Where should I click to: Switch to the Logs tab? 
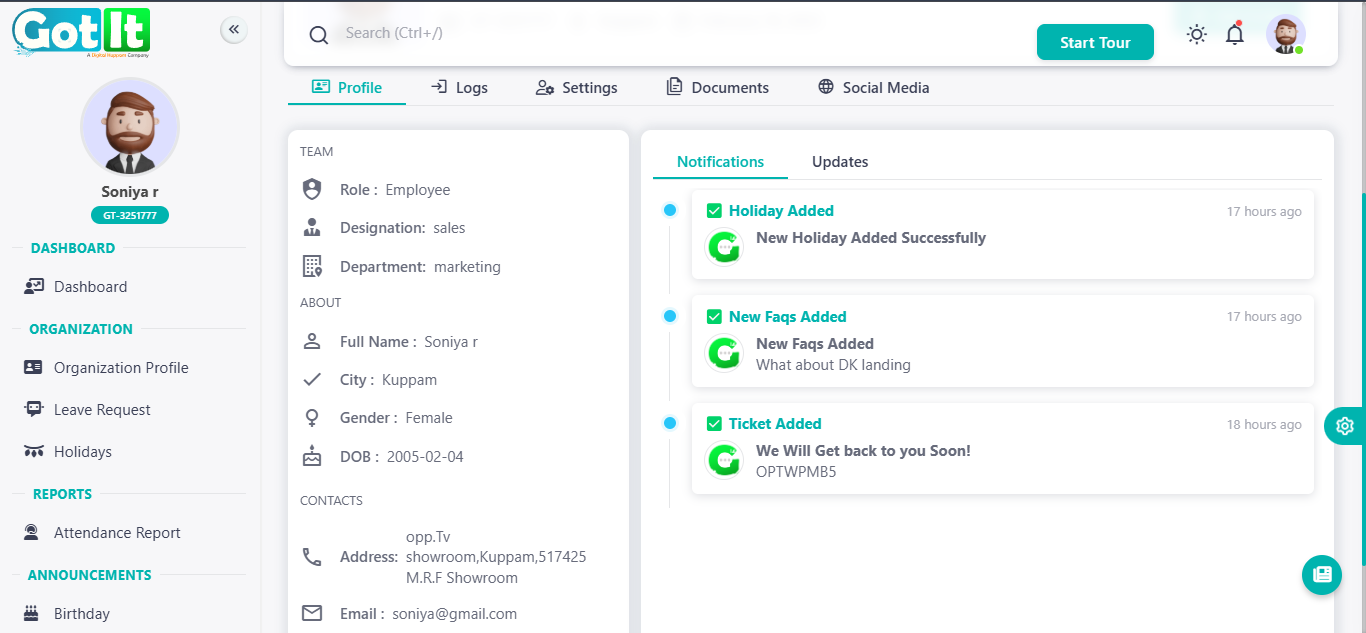[459, 87]
